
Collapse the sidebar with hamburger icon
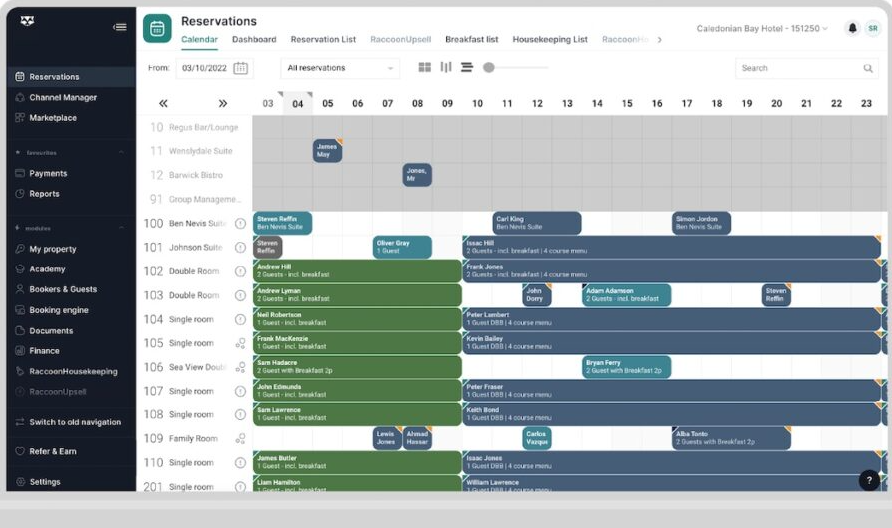(119, 27)
